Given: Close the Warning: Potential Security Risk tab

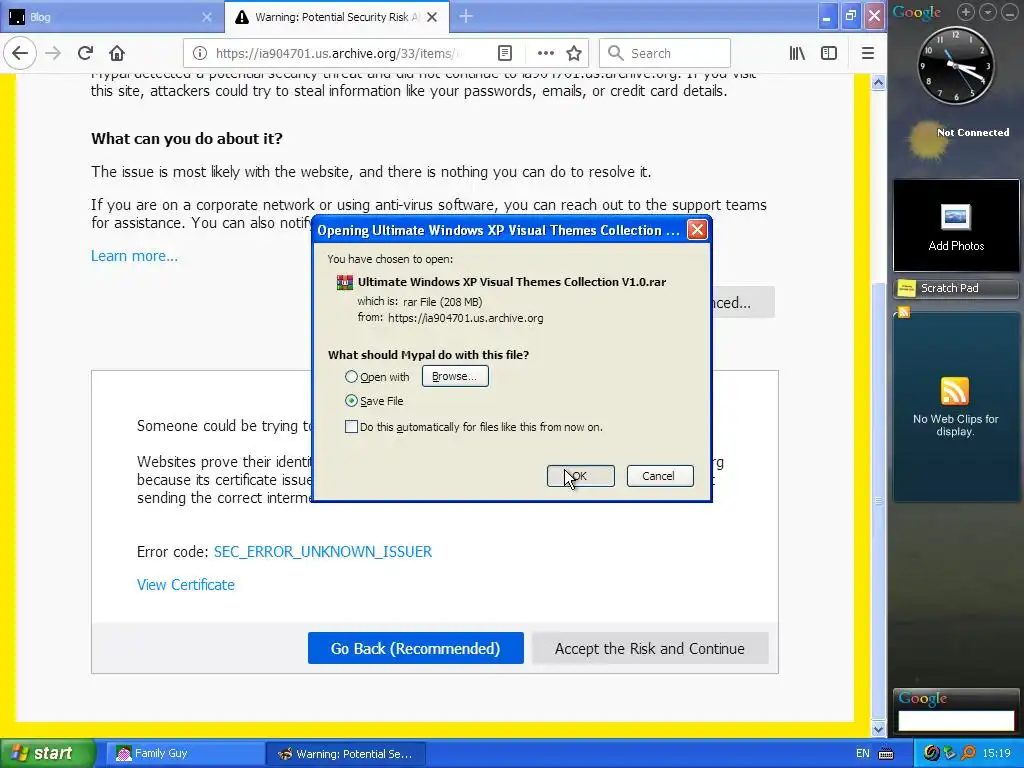Looking at the screenshot, I should pyautogui.click(x=432, y=17).
